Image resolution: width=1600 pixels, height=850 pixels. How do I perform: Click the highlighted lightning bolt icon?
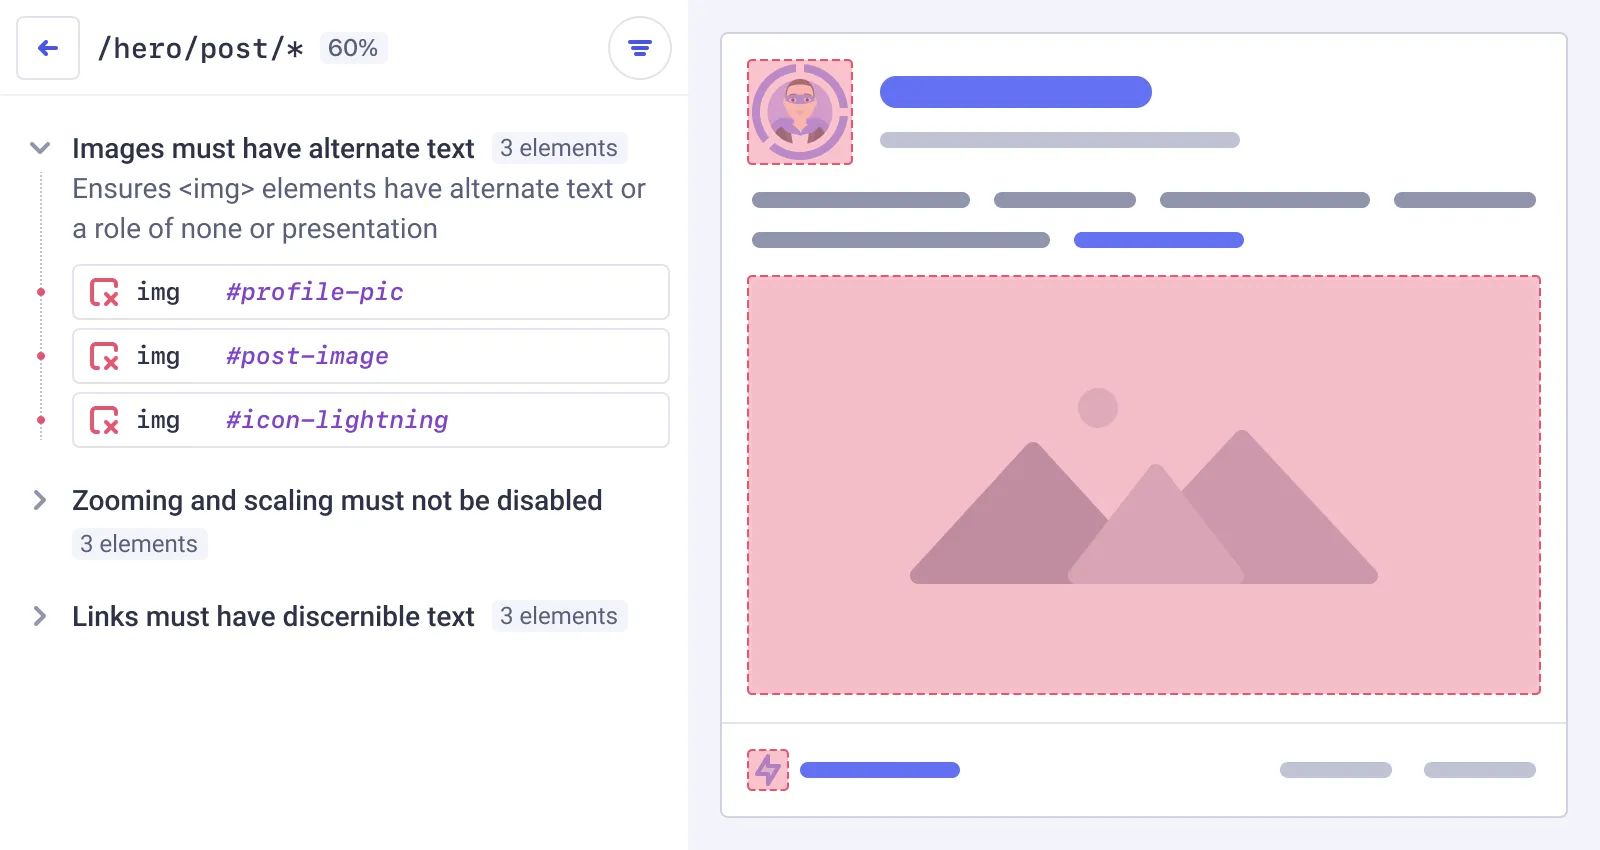[x=768, y=770]
